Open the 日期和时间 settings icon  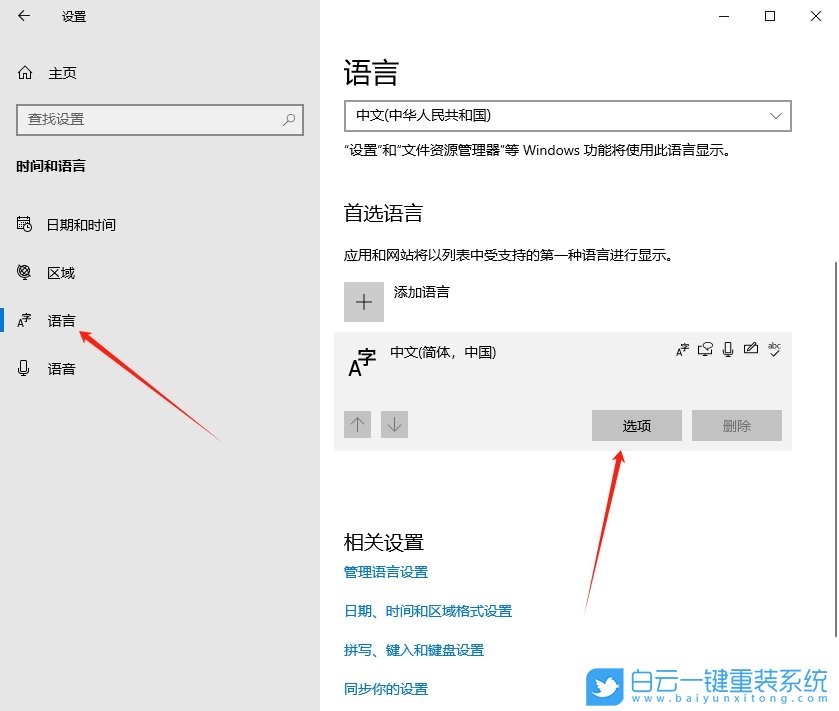pos(23,224)
